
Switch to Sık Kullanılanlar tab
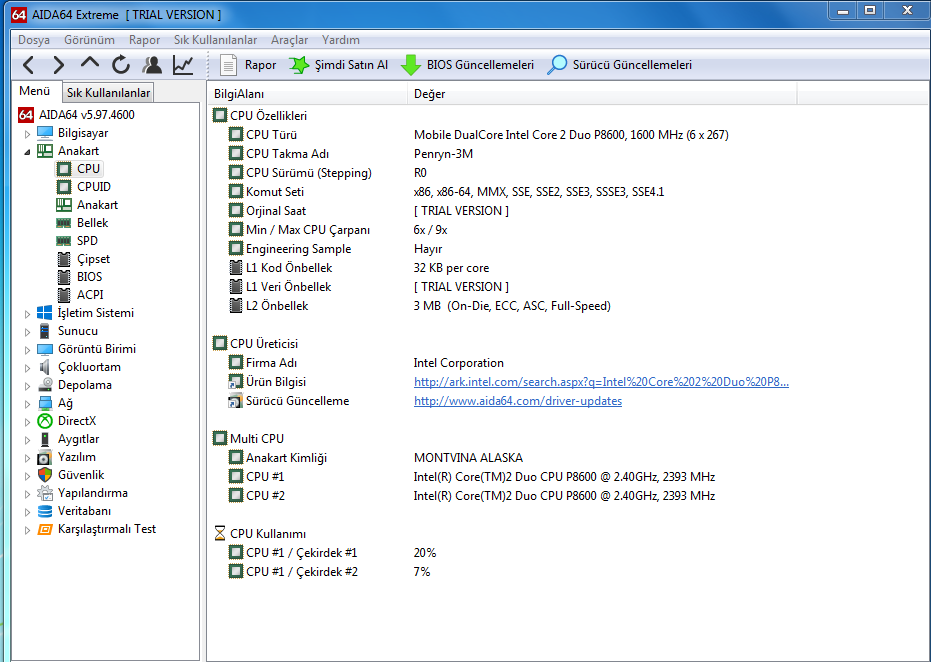coord(108,93)
